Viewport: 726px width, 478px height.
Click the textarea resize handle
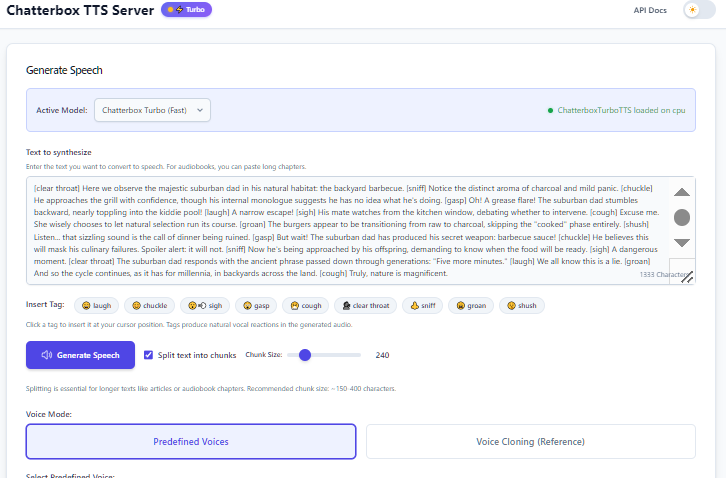pos(687,277)
